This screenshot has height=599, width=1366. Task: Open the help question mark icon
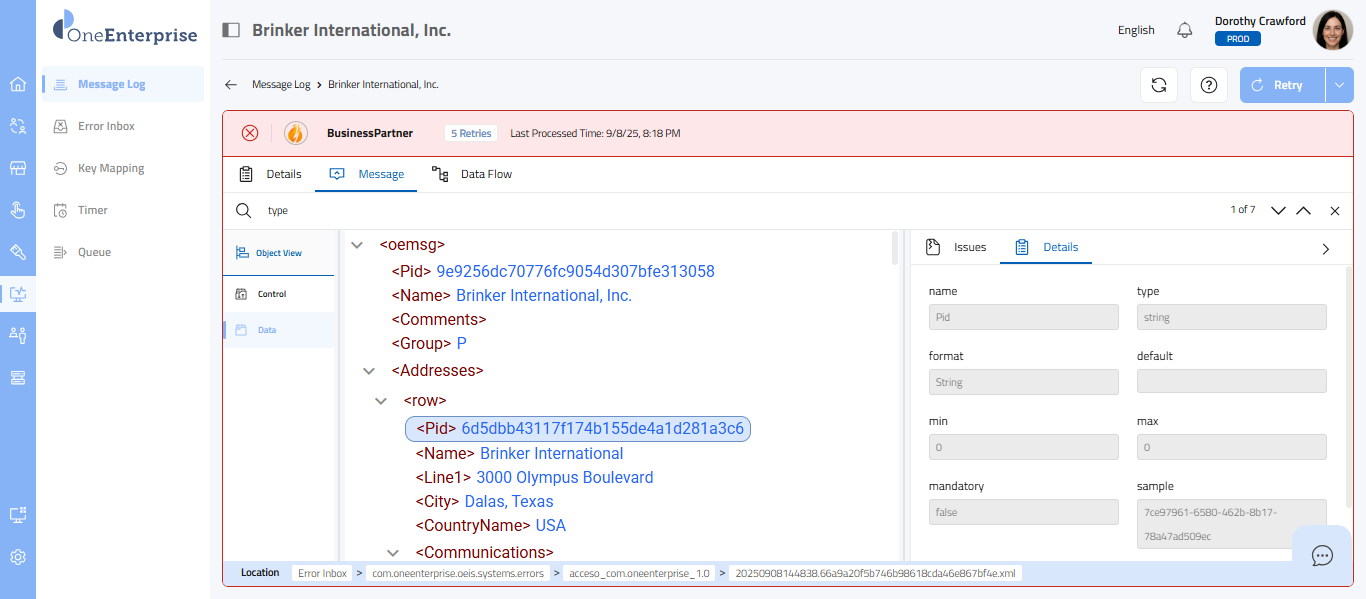click(1208, 85)
